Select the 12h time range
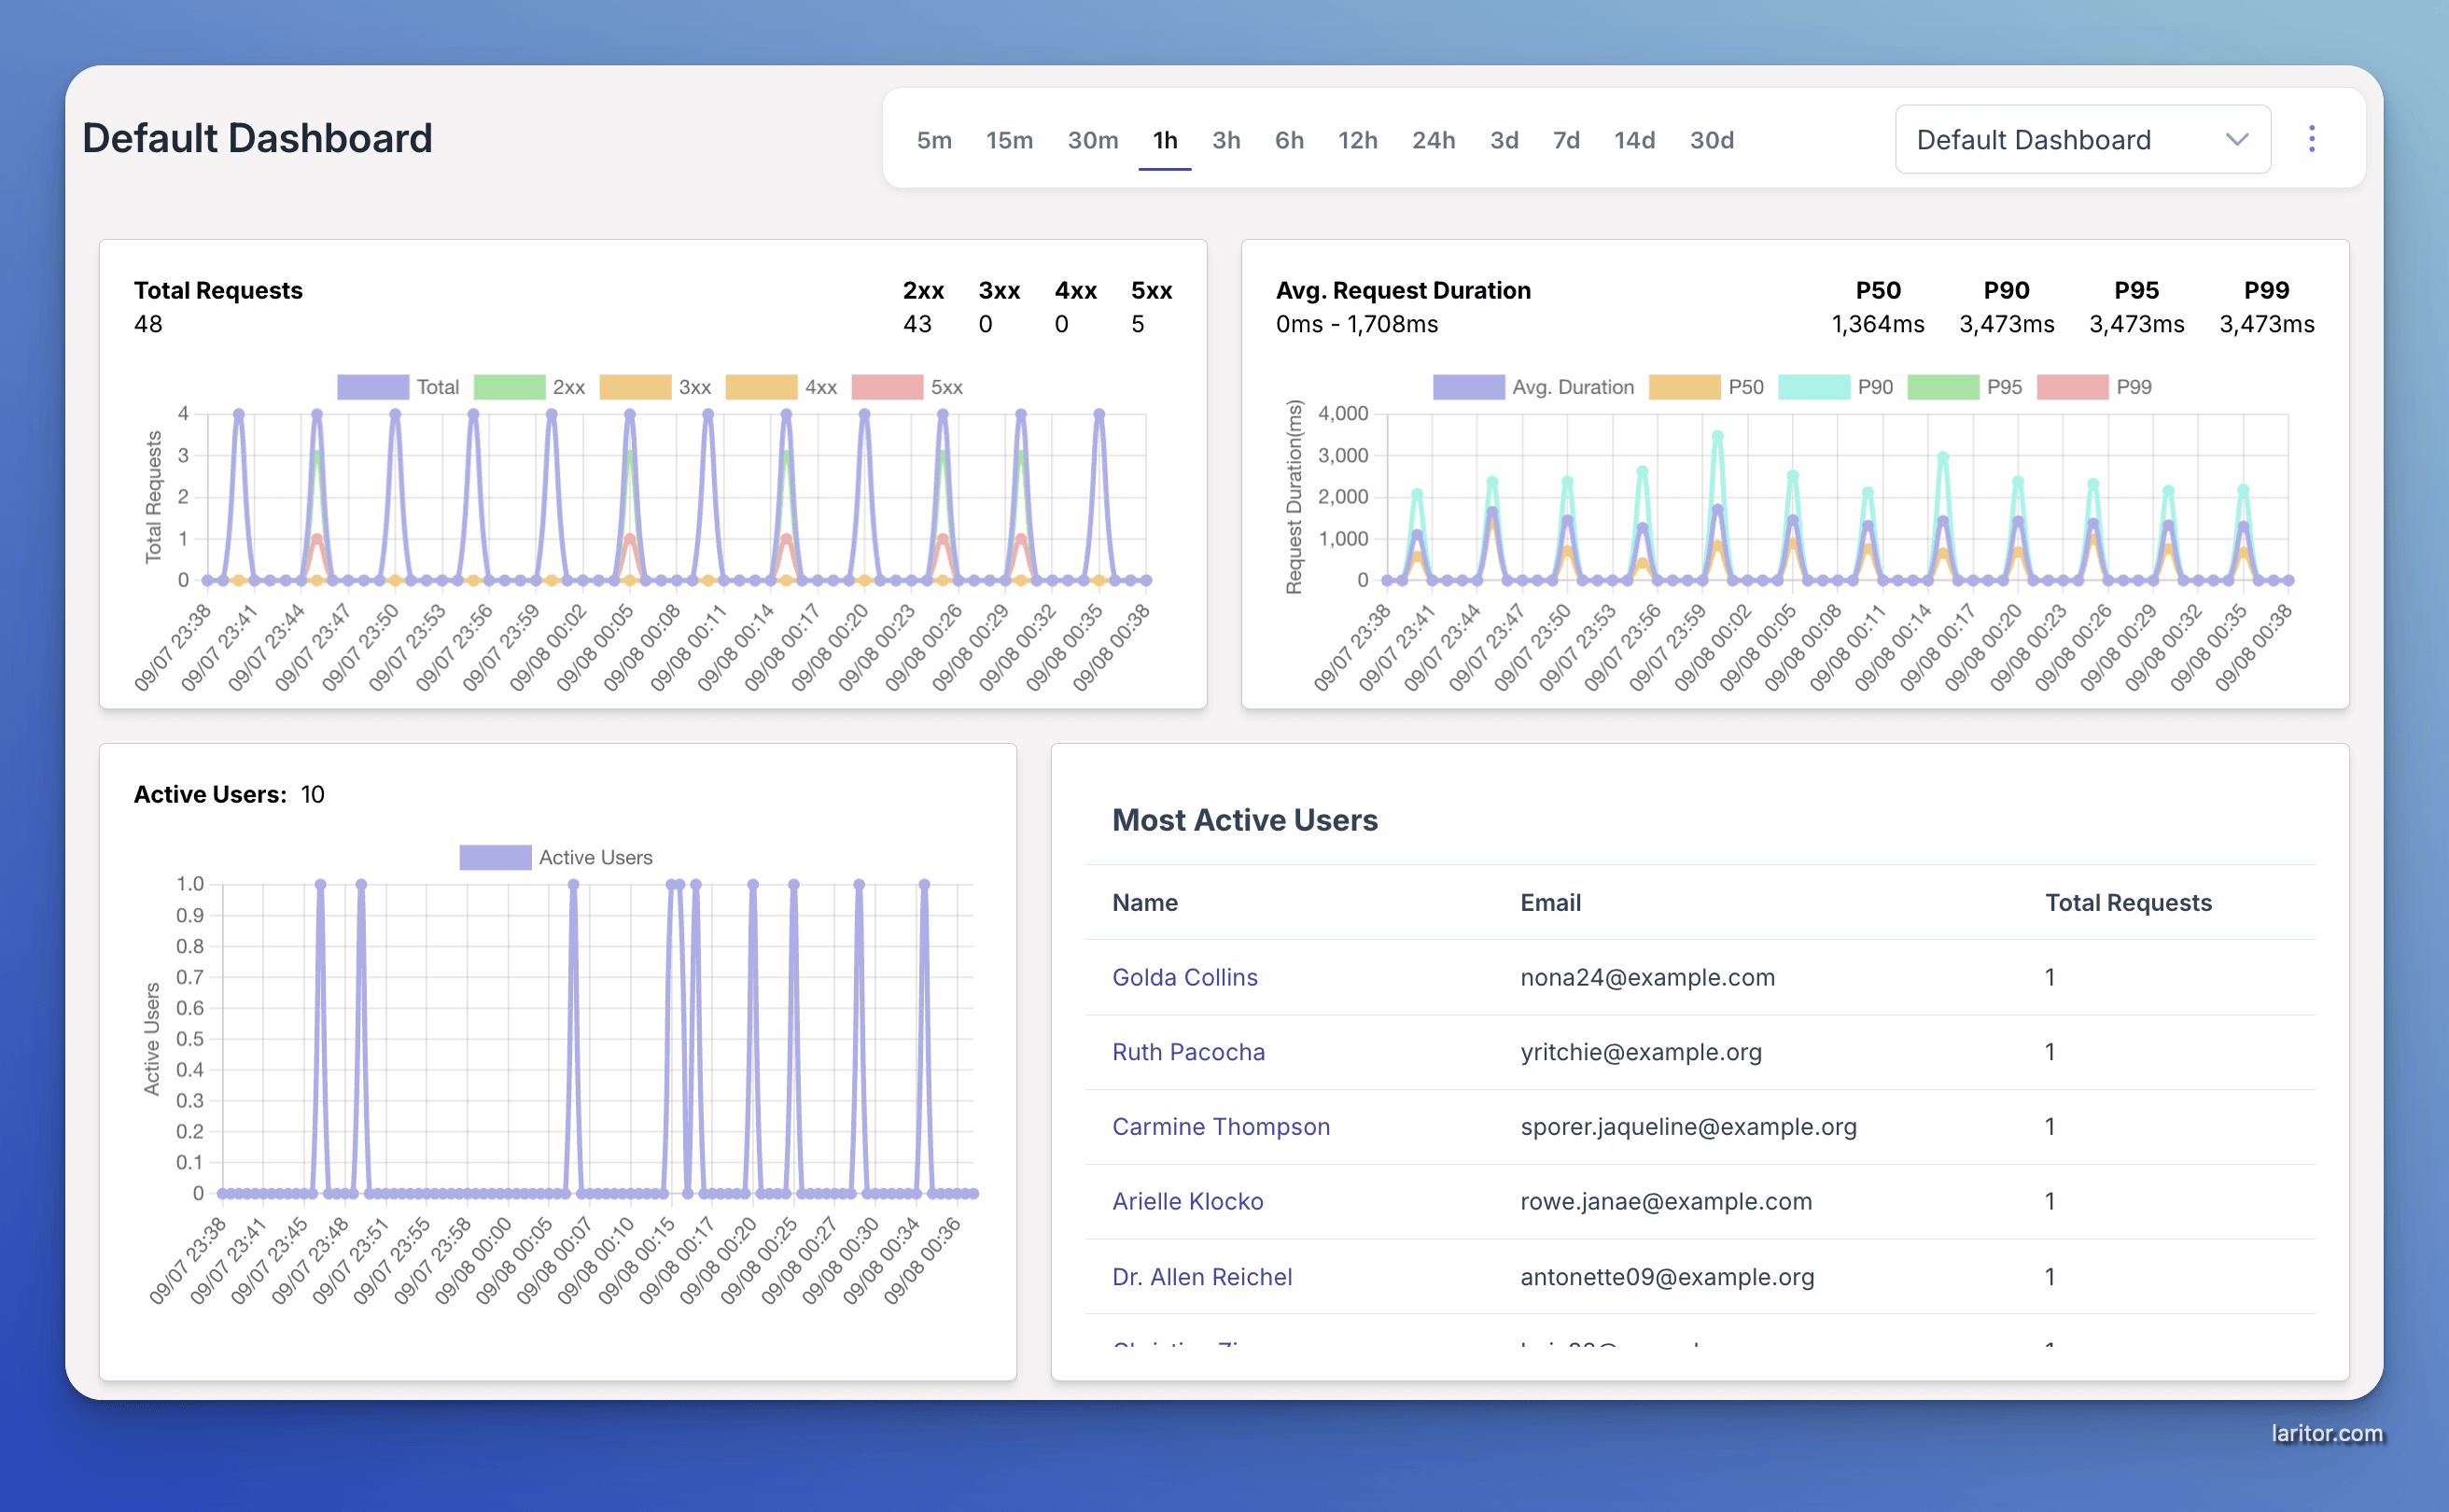Viewport: 2449px width, 1512px height. (x=1357, y=140)
